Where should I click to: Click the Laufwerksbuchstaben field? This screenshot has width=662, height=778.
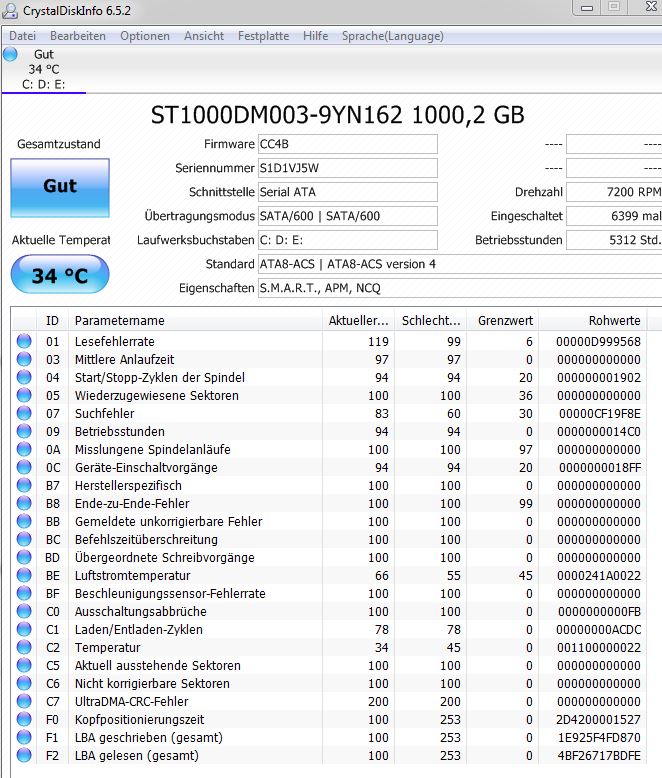(347, 240)
